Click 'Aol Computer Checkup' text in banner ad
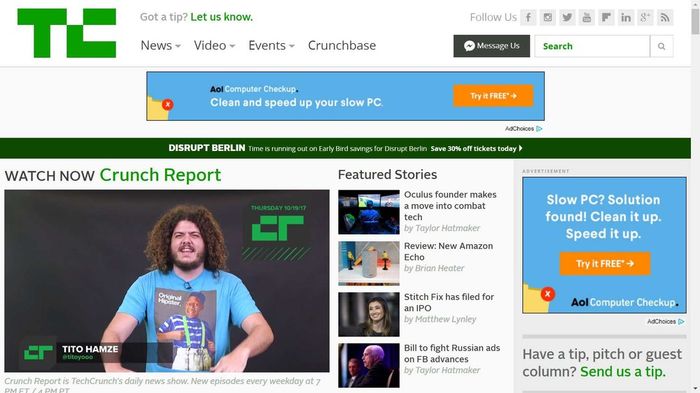Image resolution: width=700 pixels, height=393 pixels. [x=254, y=89]
